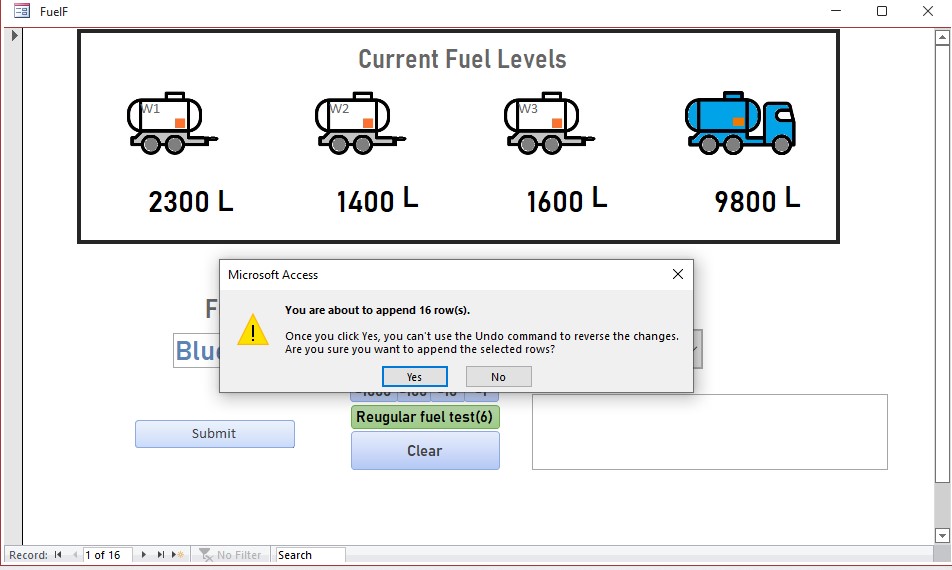The height and width of the screenshot is (570, 952).
Task: Create a new blank record
Action: point(178,555)
